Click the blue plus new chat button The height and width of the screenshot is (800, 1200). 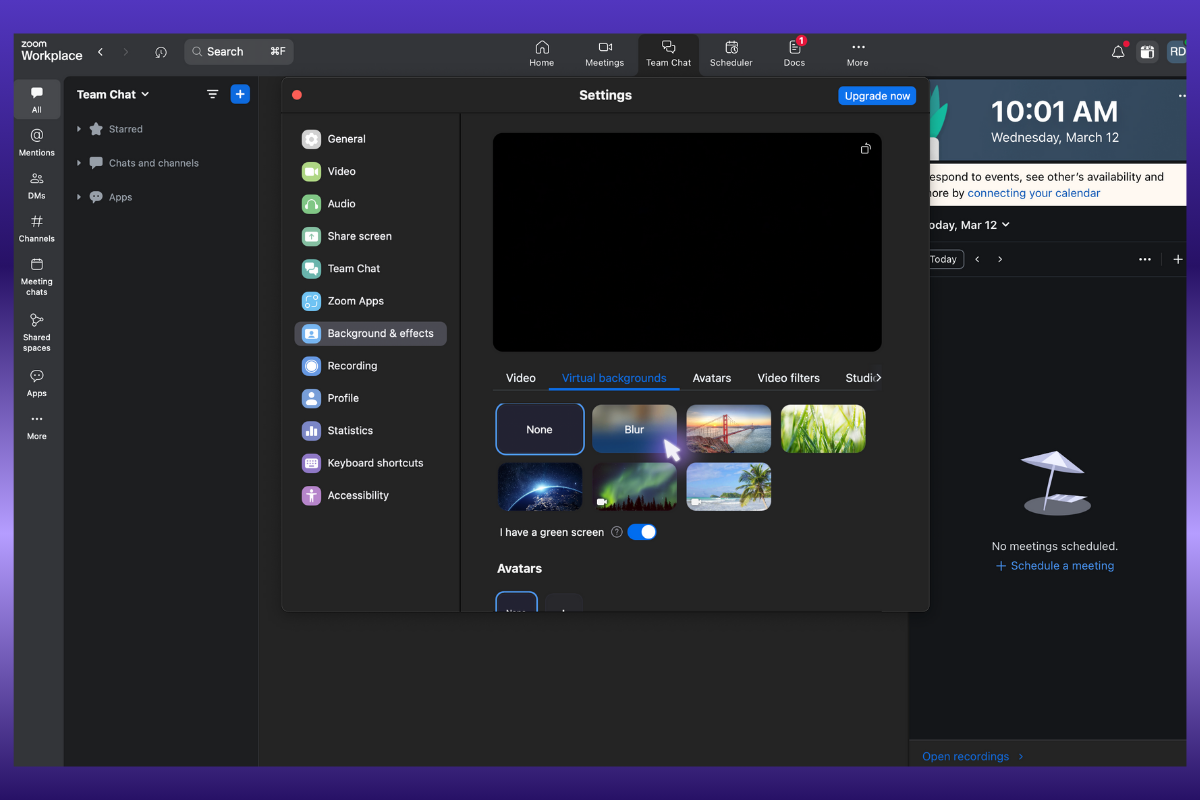240,94
